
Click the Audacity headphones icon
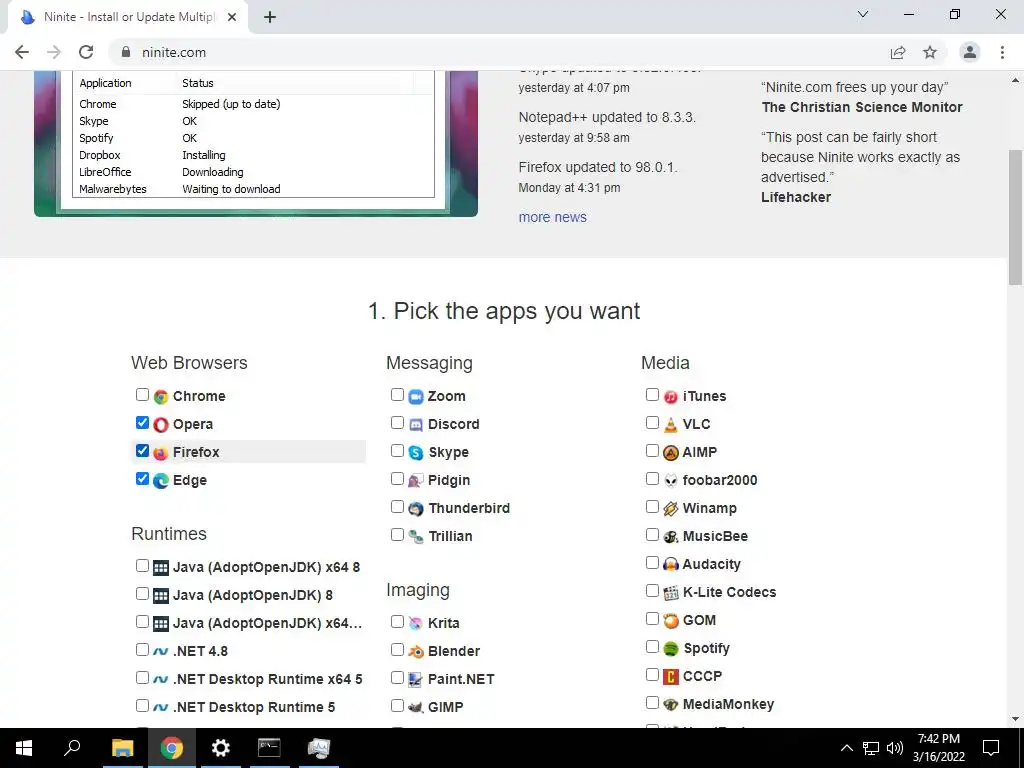click(671, 564)
